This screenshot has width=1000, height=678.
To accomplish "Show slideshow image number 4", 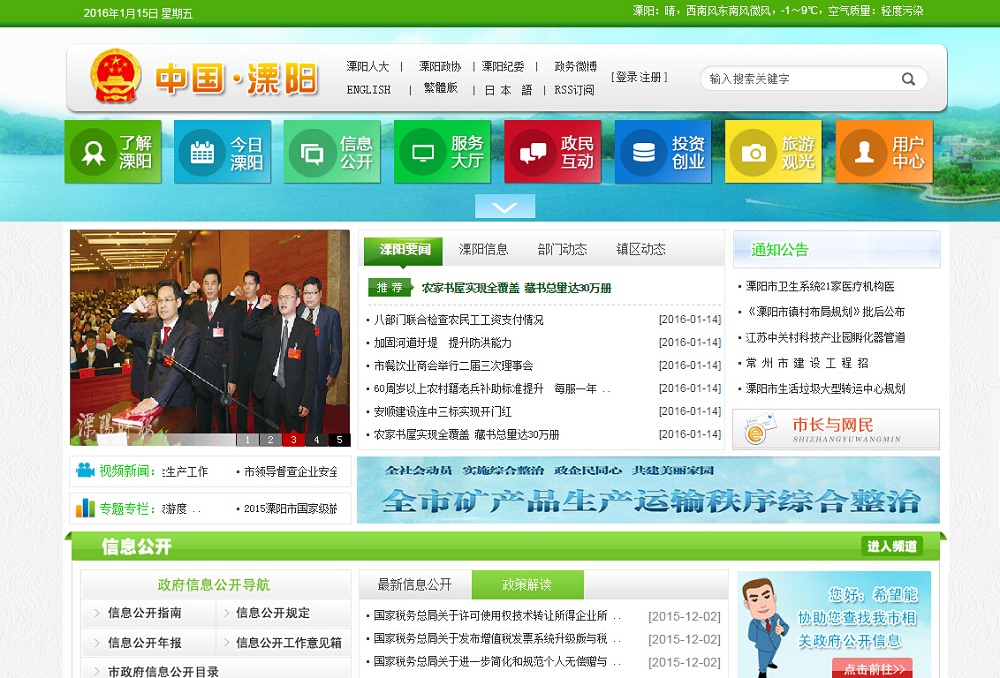I will click(316, 439).
